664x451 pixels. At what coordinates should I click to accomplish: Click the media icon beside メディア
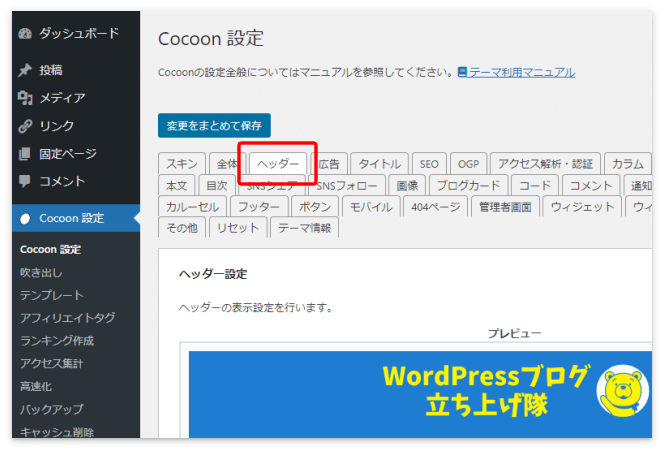coord(25,98)
